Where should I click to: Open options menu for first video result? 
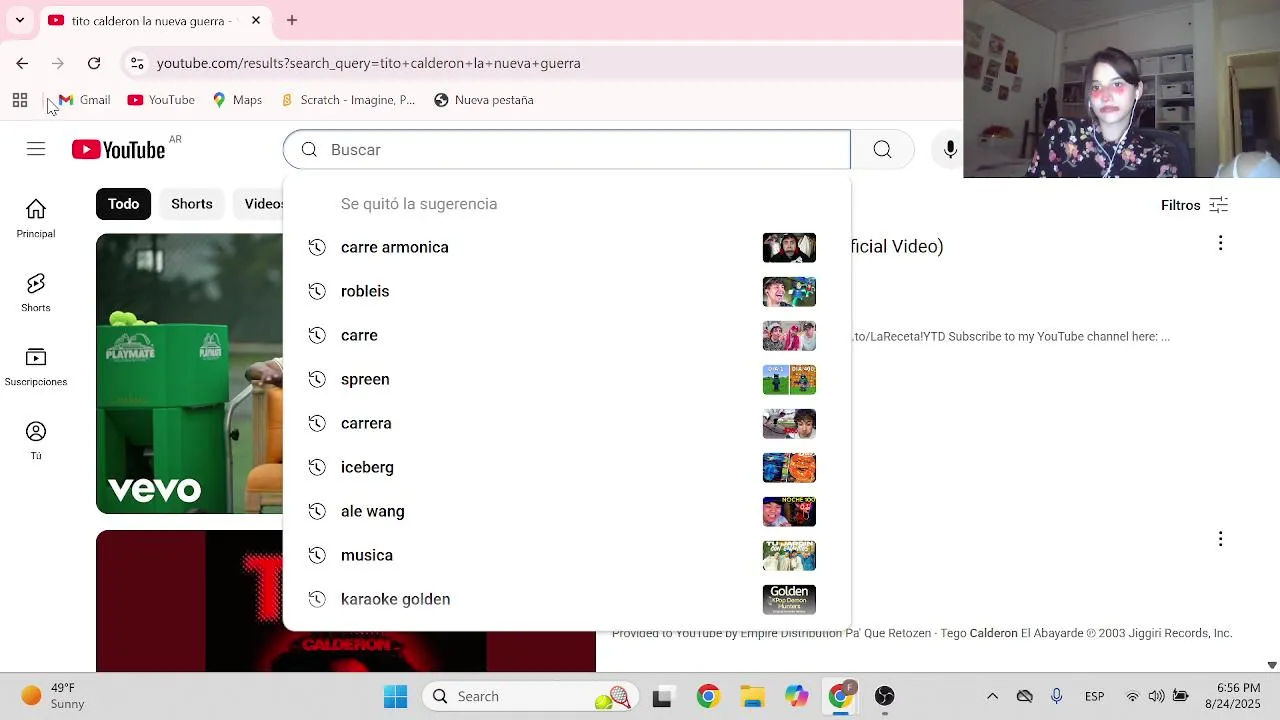pyautogui.click(x=1220, y=243)
